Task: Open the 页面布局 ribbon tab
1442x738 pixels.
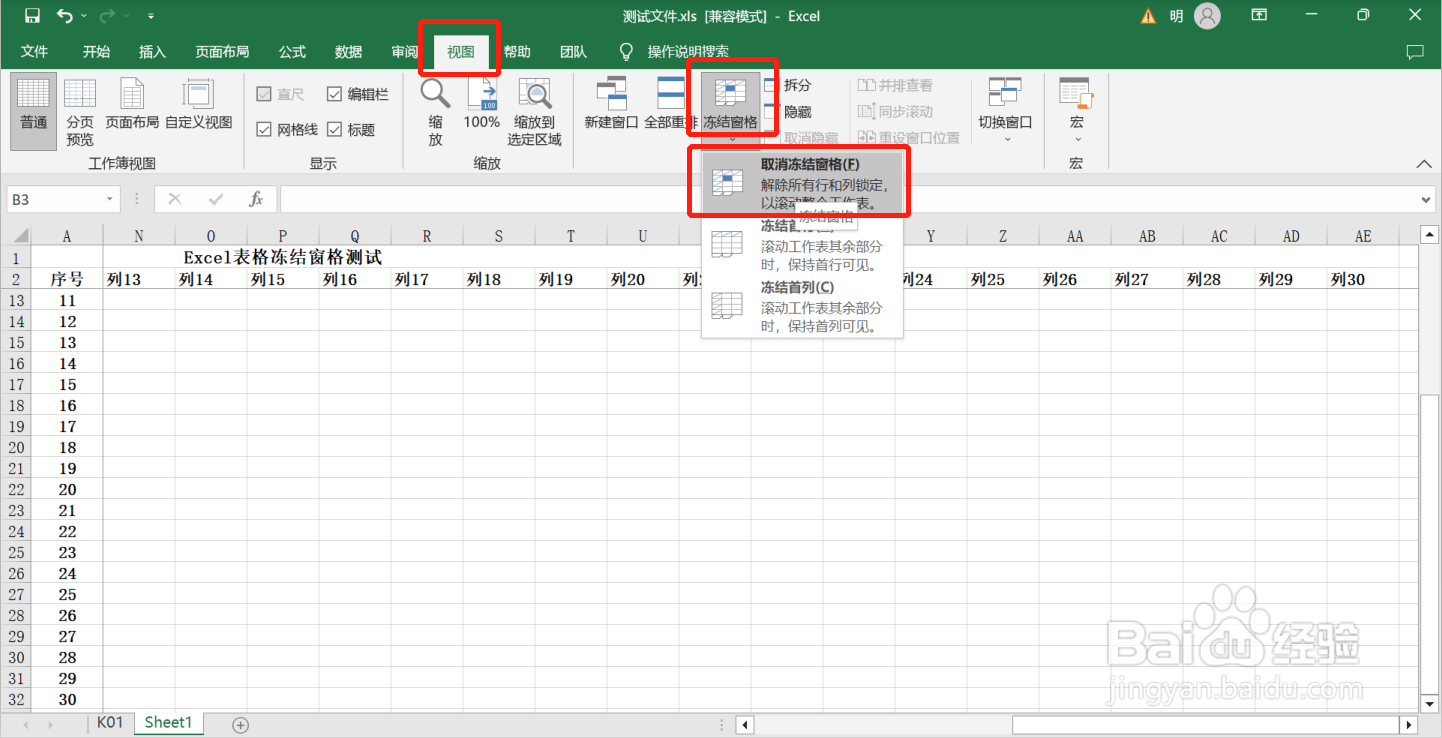Action: [x=222, y=52]
